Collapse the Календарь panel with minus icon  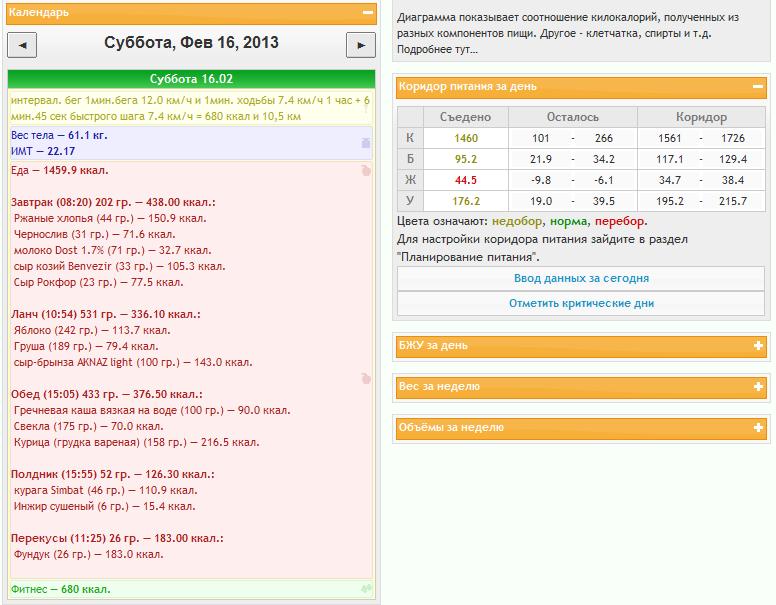368,12
